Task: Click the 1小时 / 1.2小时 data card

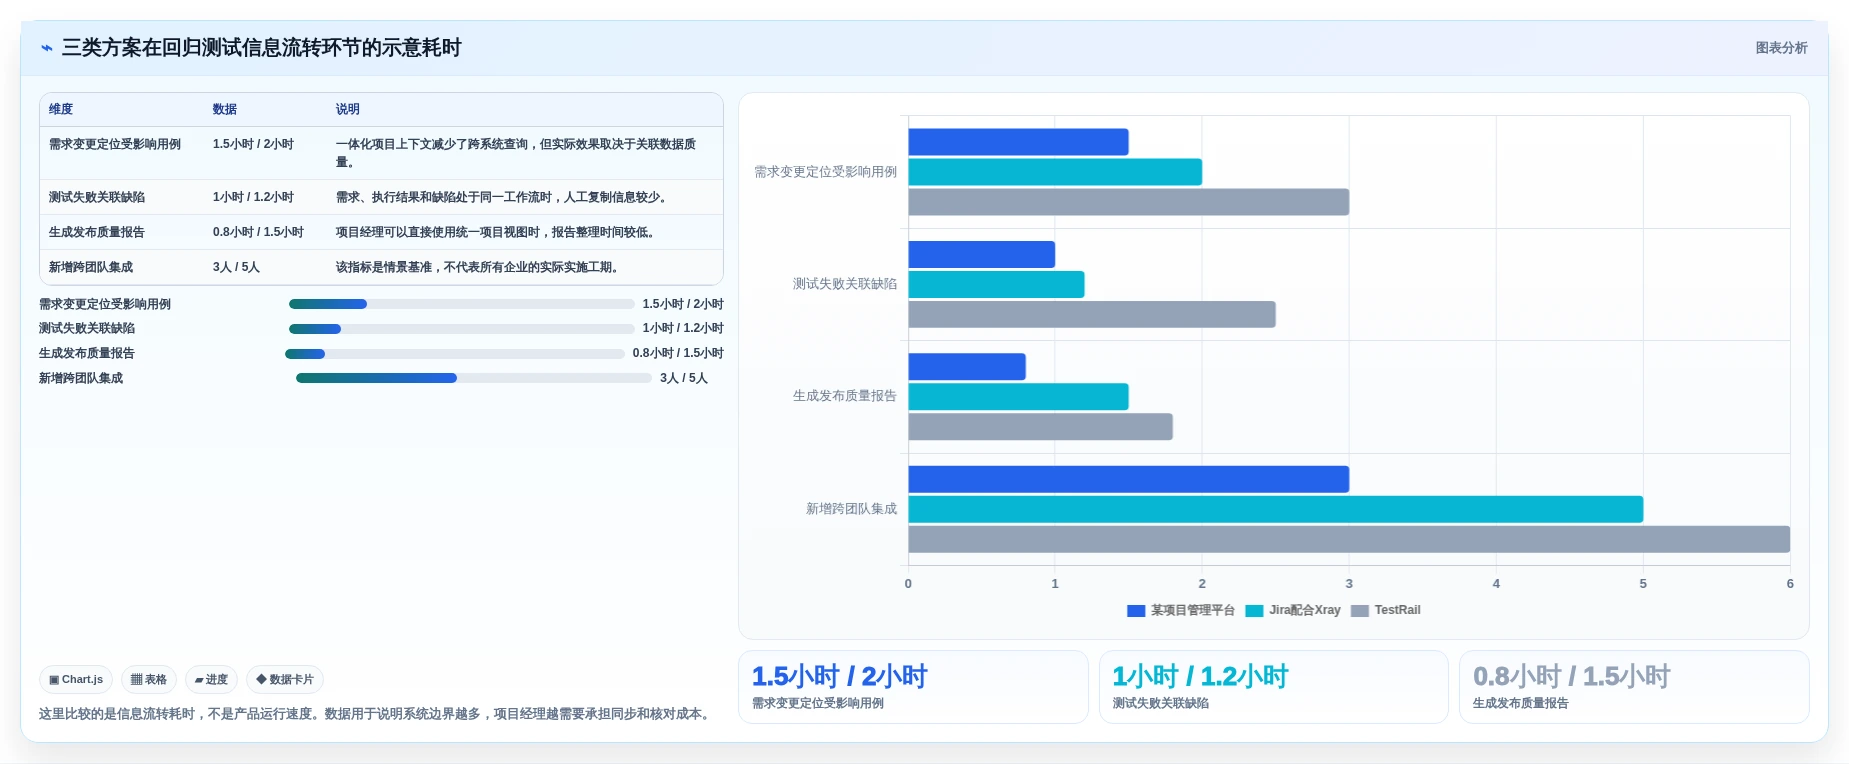Action: click(1274, 687)
